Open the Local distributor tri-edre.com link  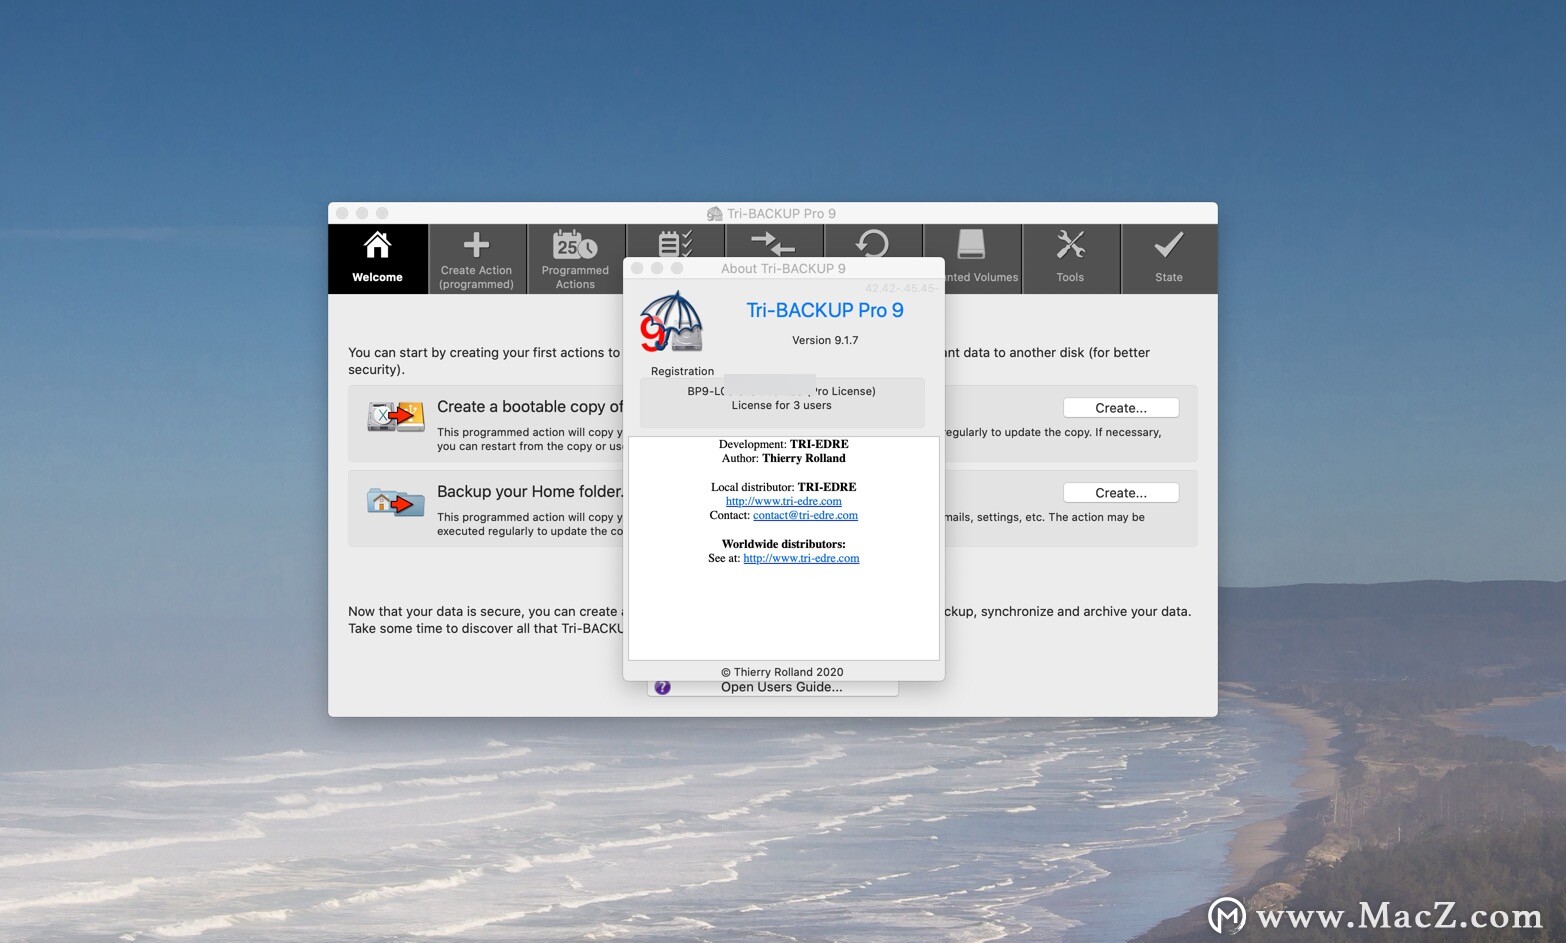(x=784, y=501)
